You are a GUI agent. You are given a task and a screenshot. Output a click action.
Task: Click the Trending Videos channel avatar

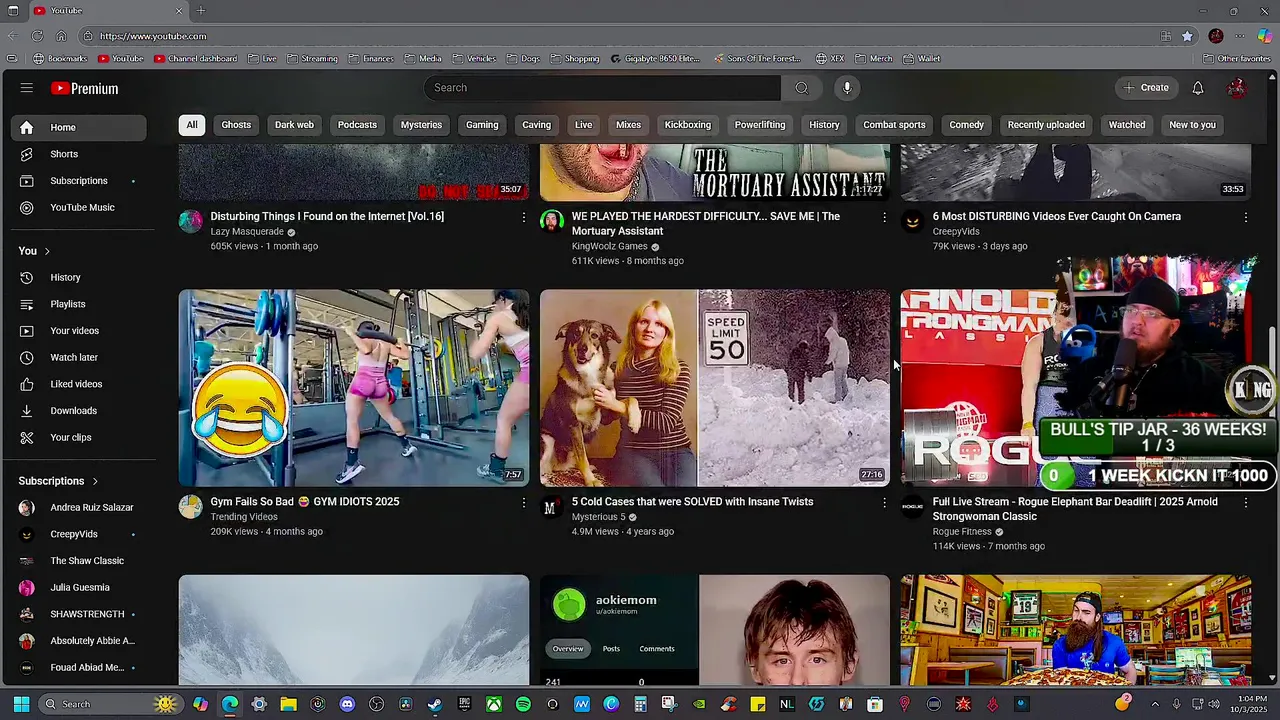[190, 506]
